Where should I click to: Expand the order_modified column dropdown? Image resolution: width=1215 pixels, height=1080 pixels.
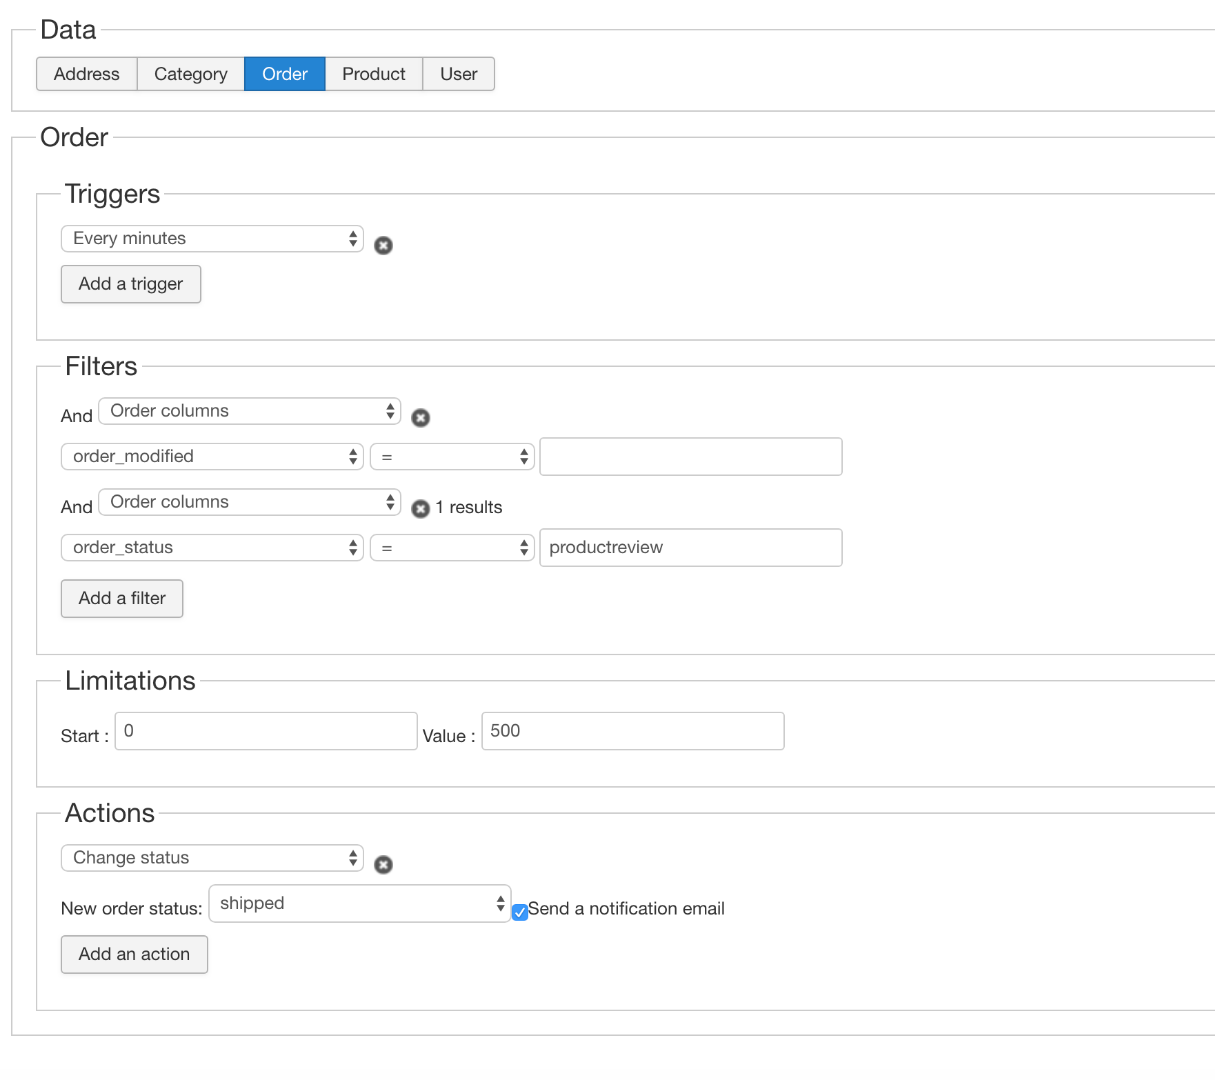click(212, 456)
